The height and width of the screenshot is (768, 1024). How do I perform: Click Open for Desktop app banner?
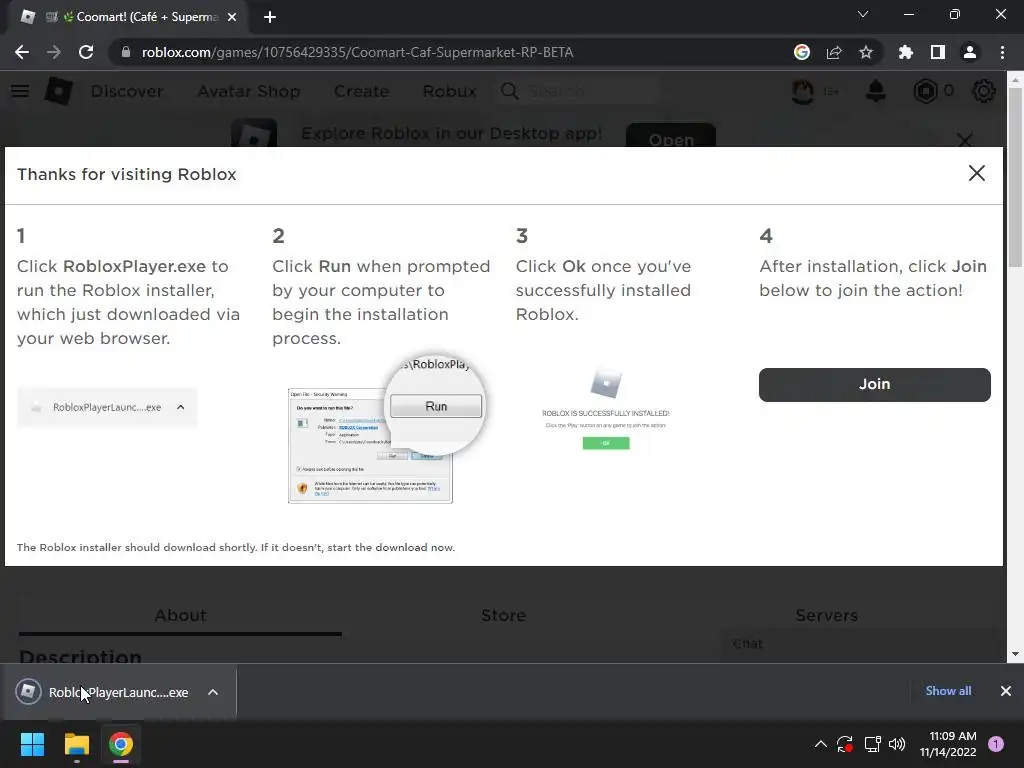(671, 136)
